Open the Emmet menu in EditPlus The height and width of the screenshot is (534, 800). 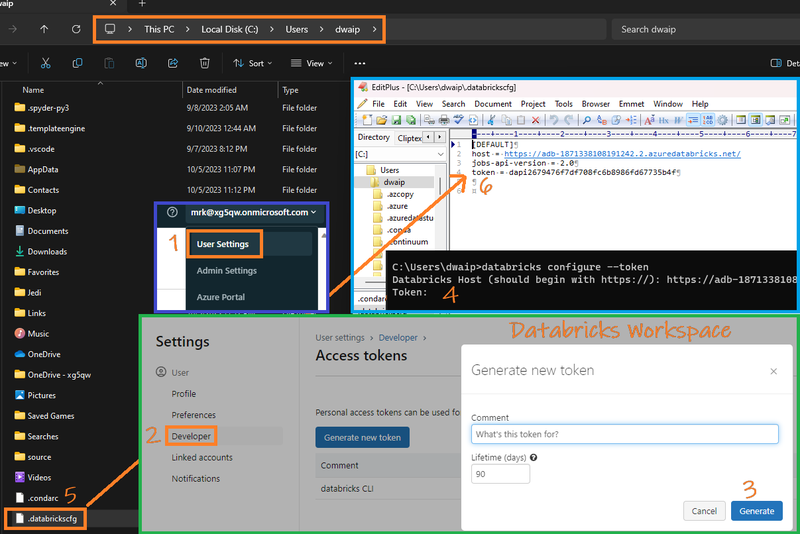631,104
